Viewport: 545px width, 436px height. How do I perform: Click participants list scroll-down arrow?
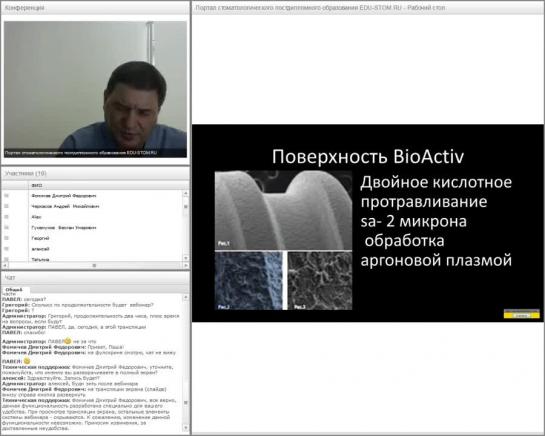click(186, 258)
